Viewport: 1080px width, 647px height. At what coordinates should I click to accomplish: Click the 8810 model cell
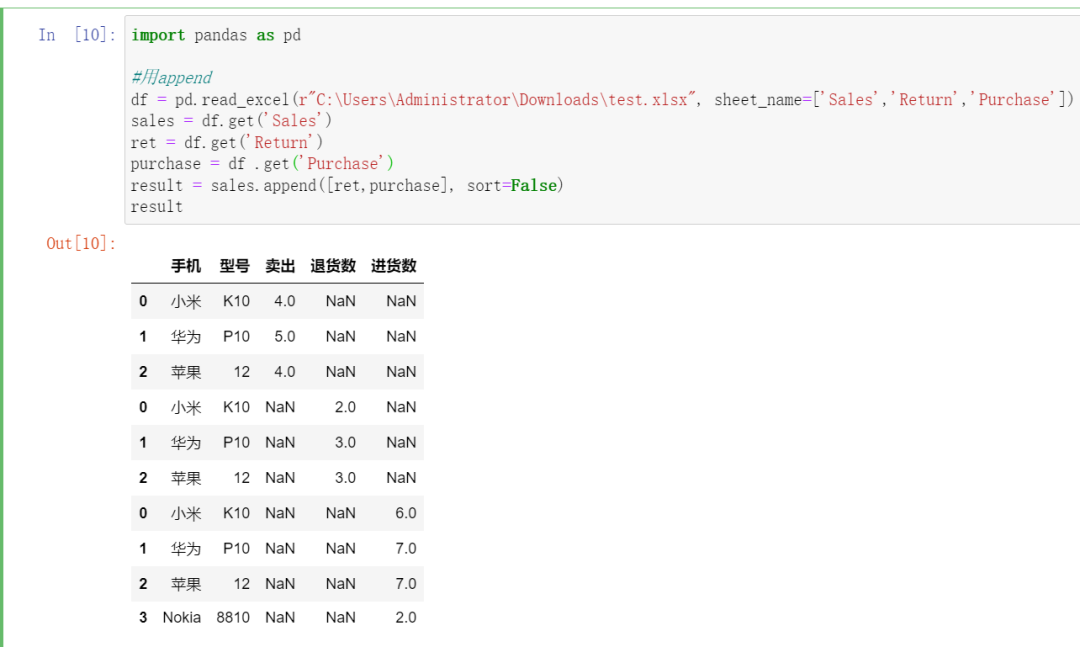(233, 617)
